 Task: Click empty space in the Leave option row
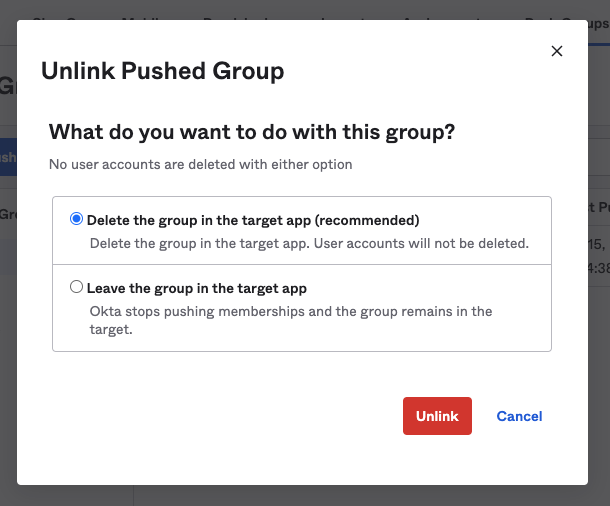450,288
